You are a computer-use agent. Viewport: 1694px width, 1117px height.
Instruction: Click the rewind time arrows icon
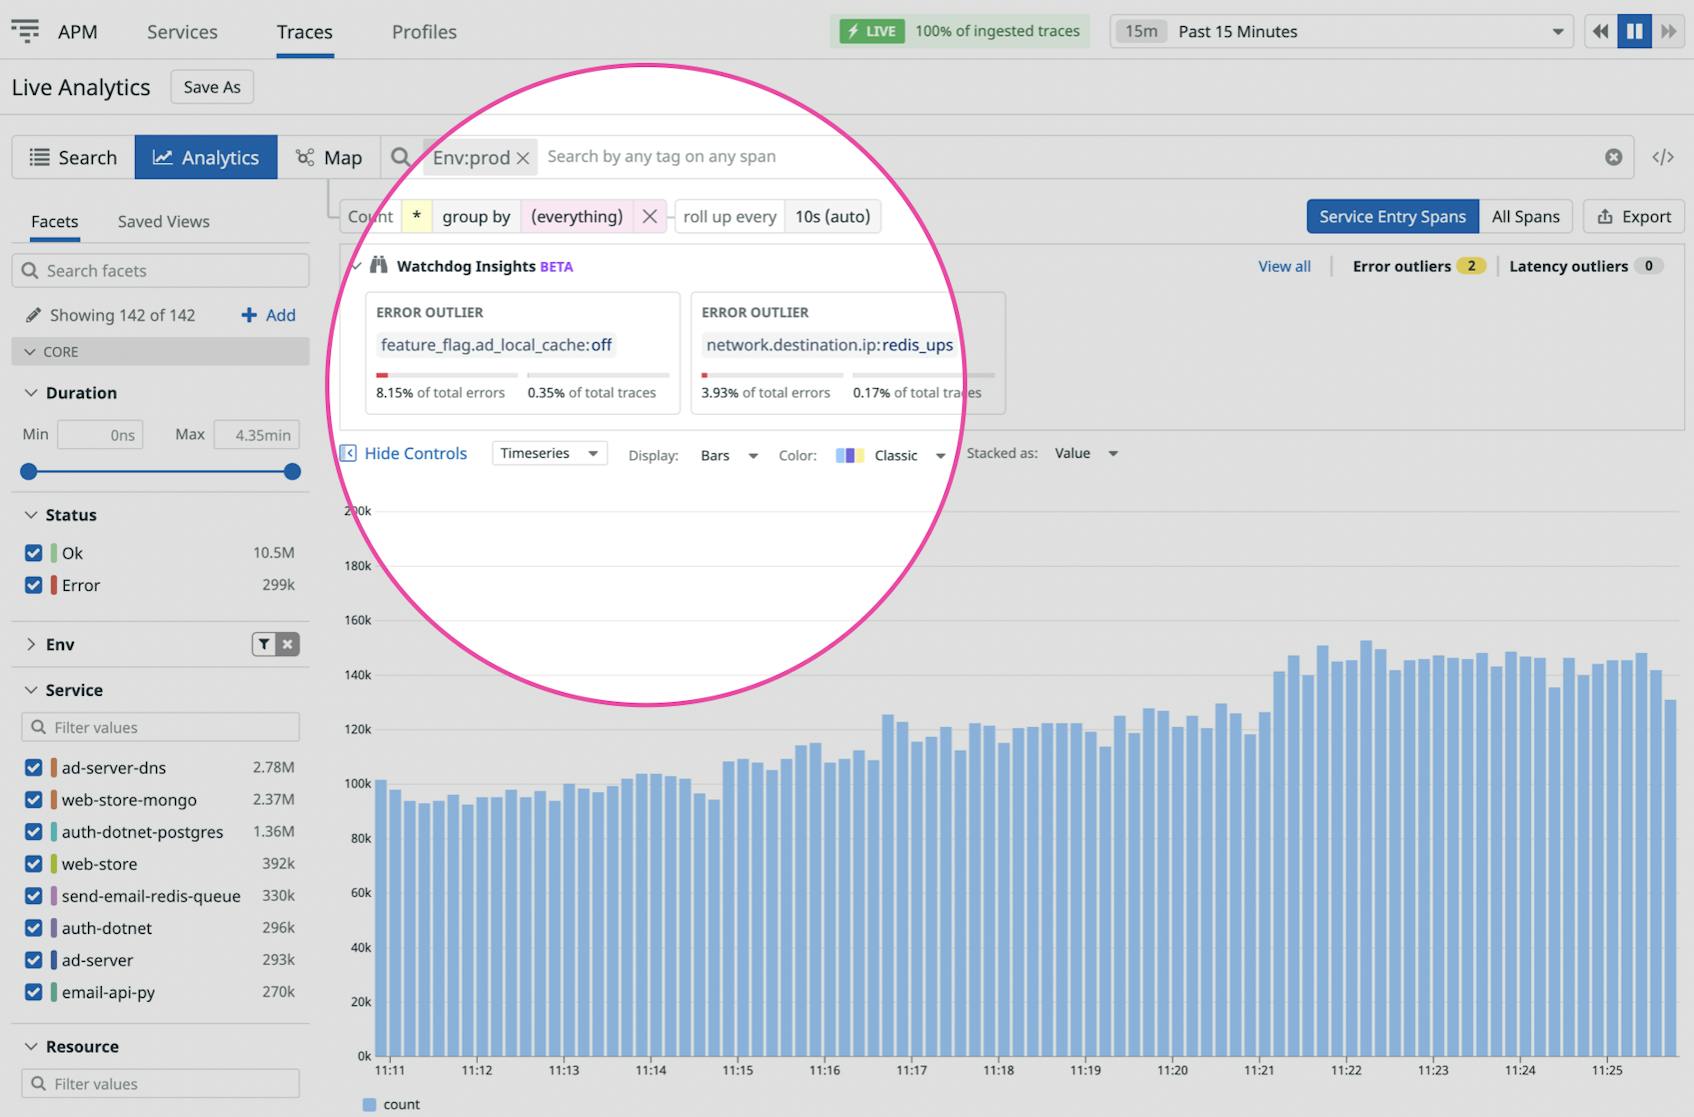point(1598,31)
